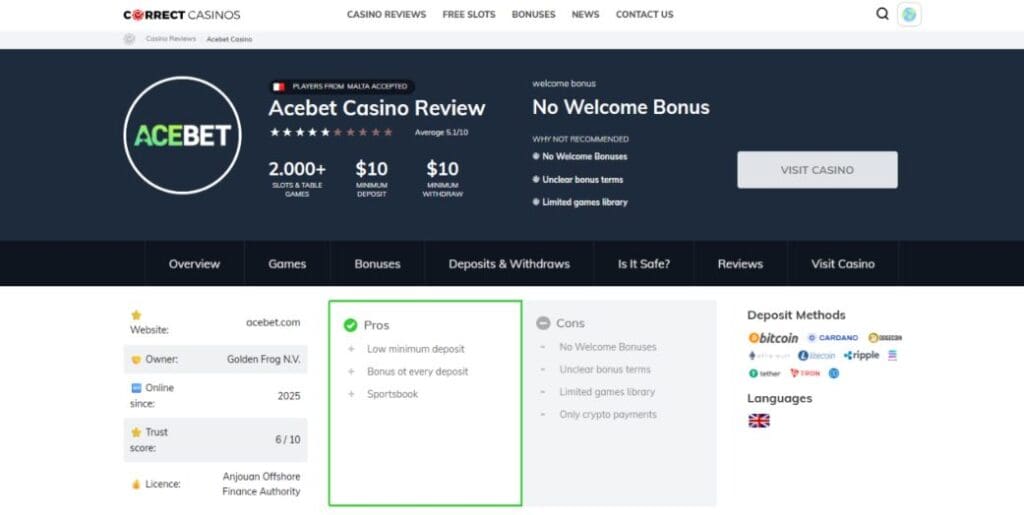Click the Litecoin deposit icon

tap(817, 355)
